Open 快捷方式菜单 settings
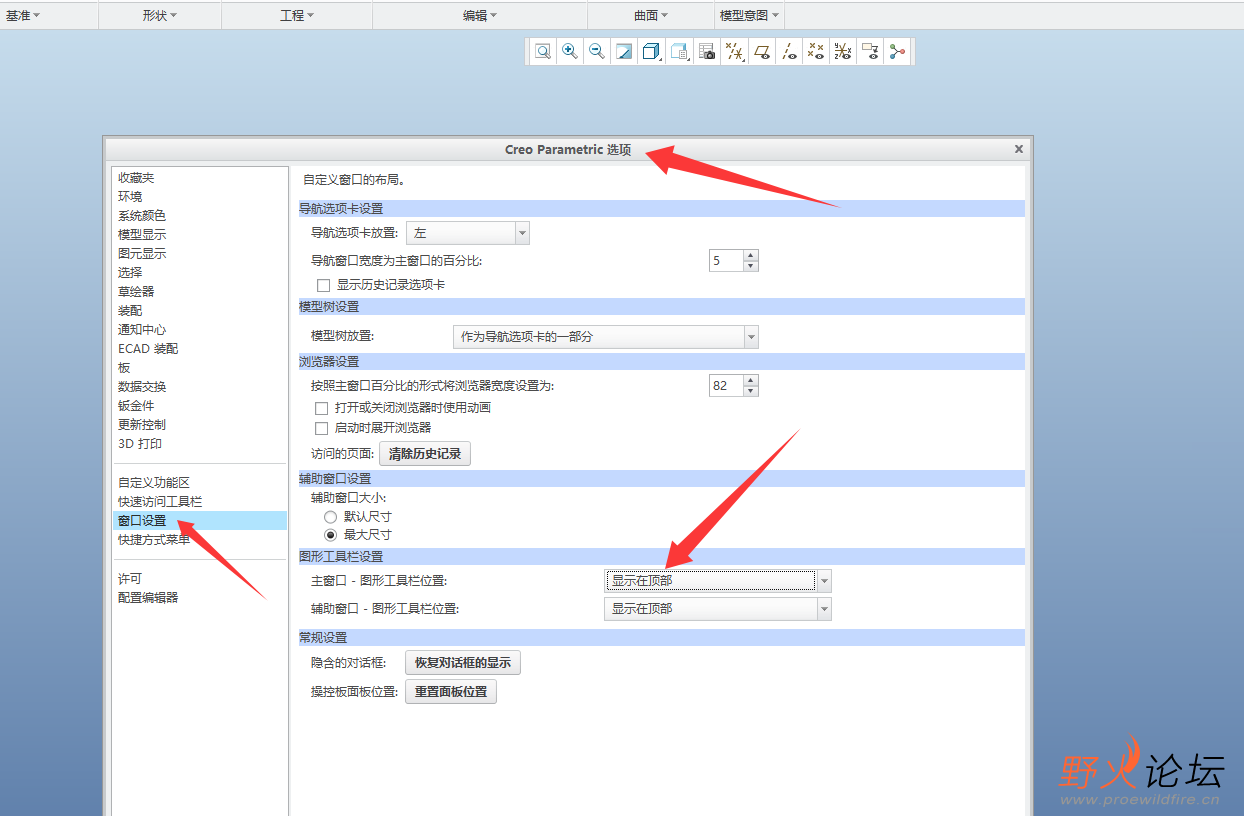The height and width of the screenshot is (816, 1244). click(x=154, y=540)
